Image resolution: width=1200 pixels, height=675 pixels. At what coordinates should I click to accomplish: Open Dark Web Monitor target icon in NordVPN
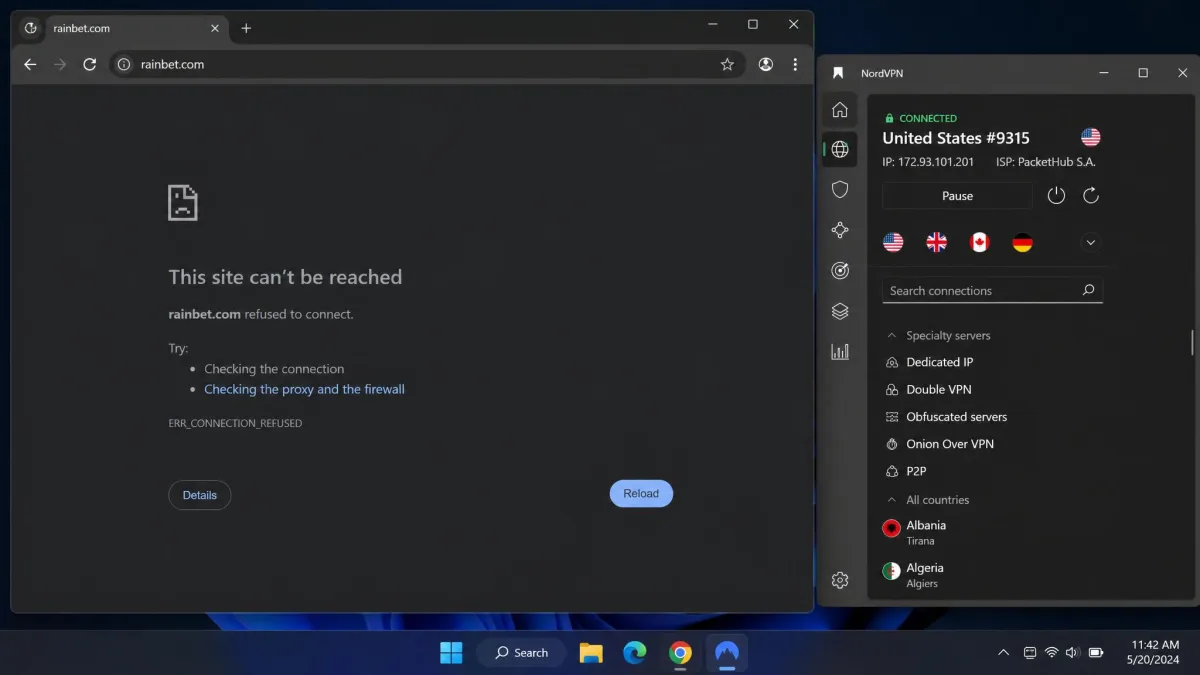pyautogui.click(x=840, y=271)
